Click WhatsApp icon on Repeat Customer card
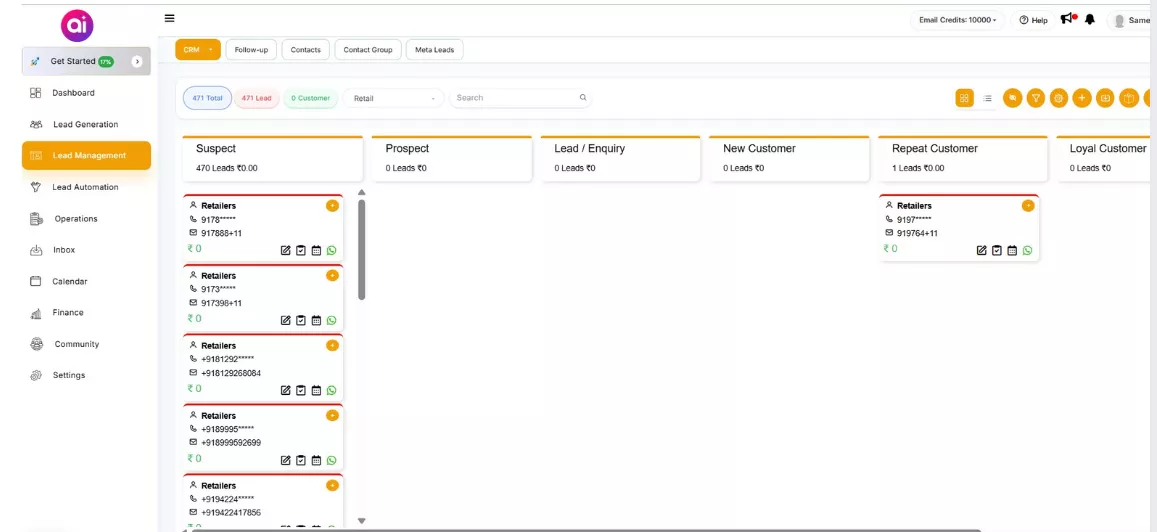This screenshot has width=1157, height=532. coord(1027,251)
